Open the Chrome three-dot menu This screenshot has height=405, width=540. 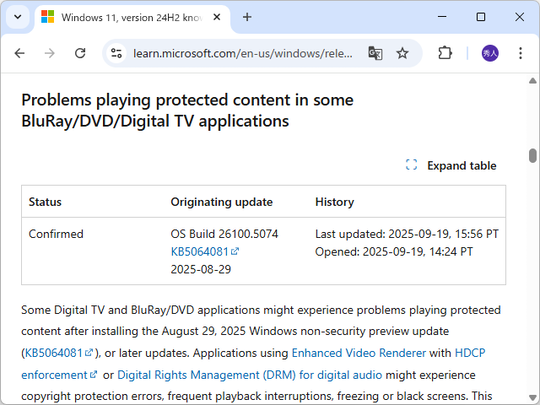pyautogui.click(x=520, y=53)
